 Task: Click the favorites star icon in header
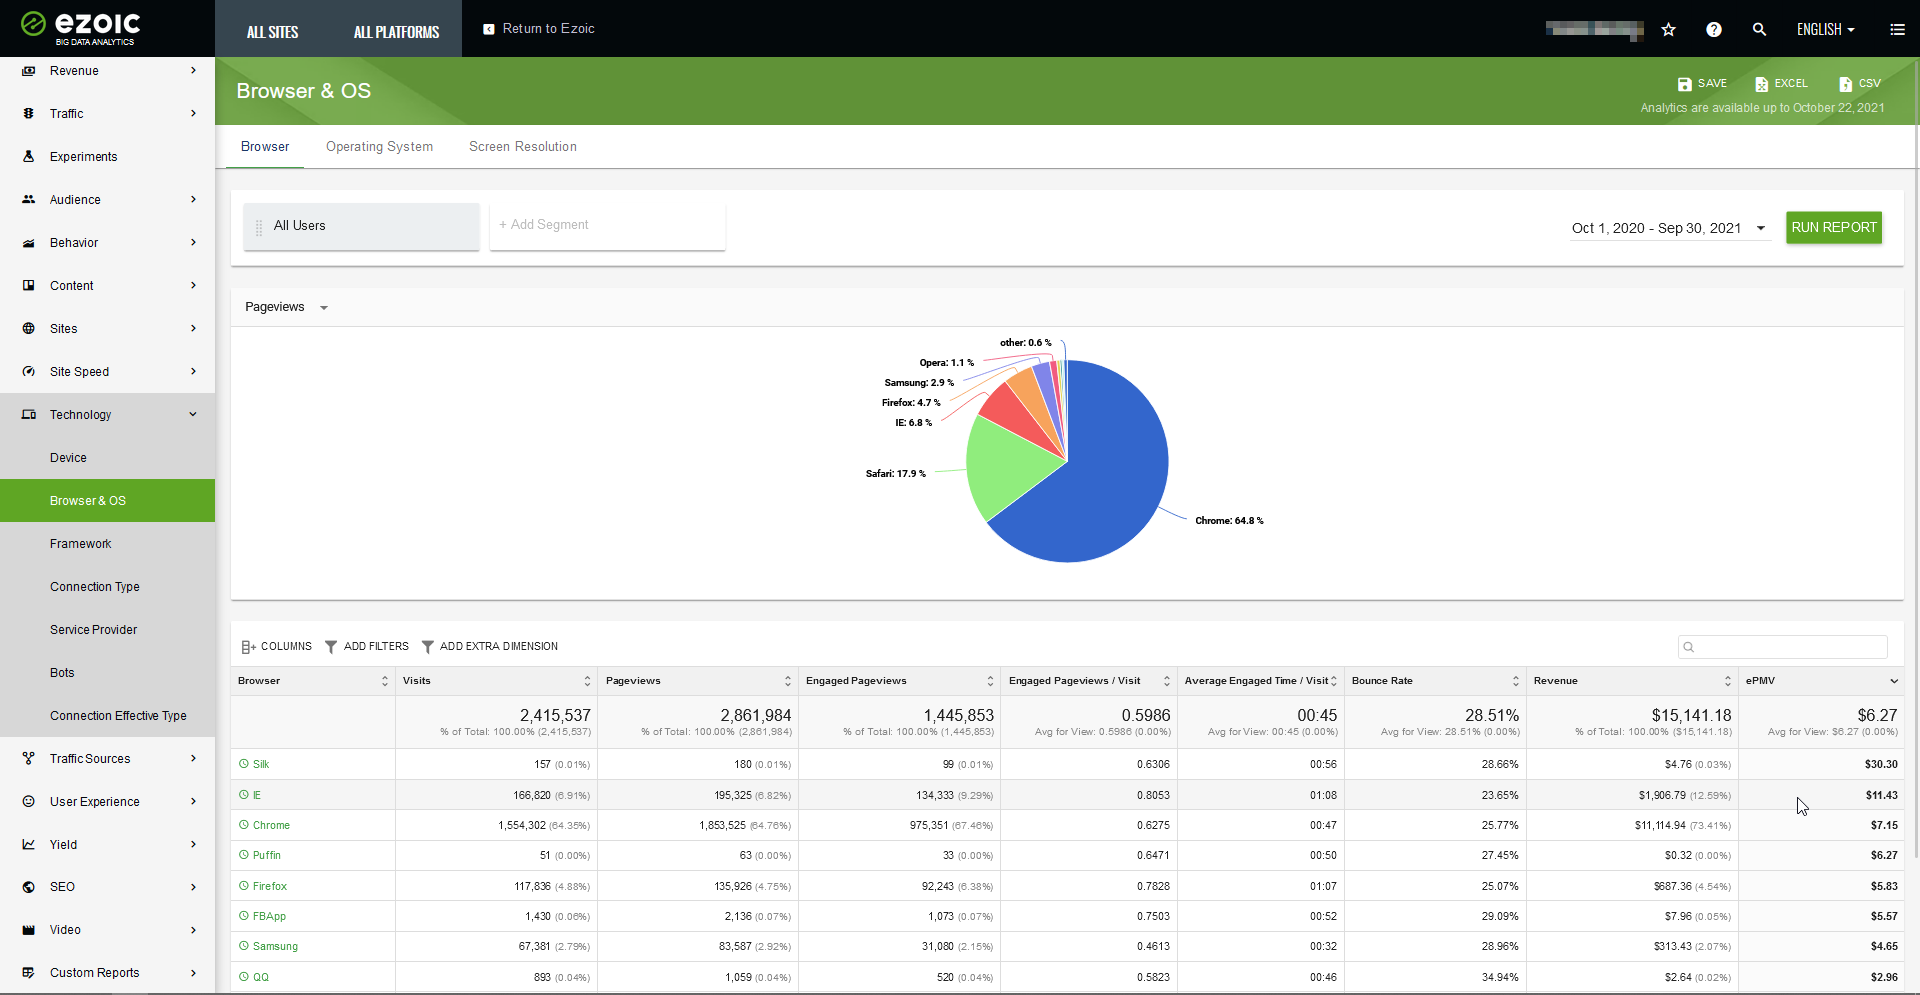[1668, 30]
